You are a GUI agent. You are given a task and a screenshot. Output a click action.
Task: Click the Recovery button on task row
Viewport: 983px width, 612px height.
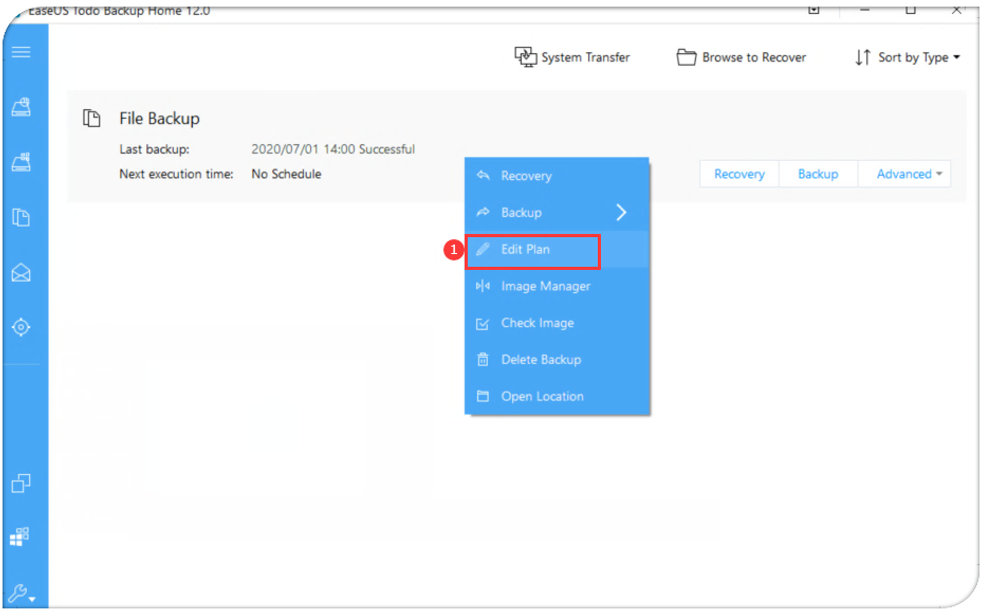click(739, 174)
